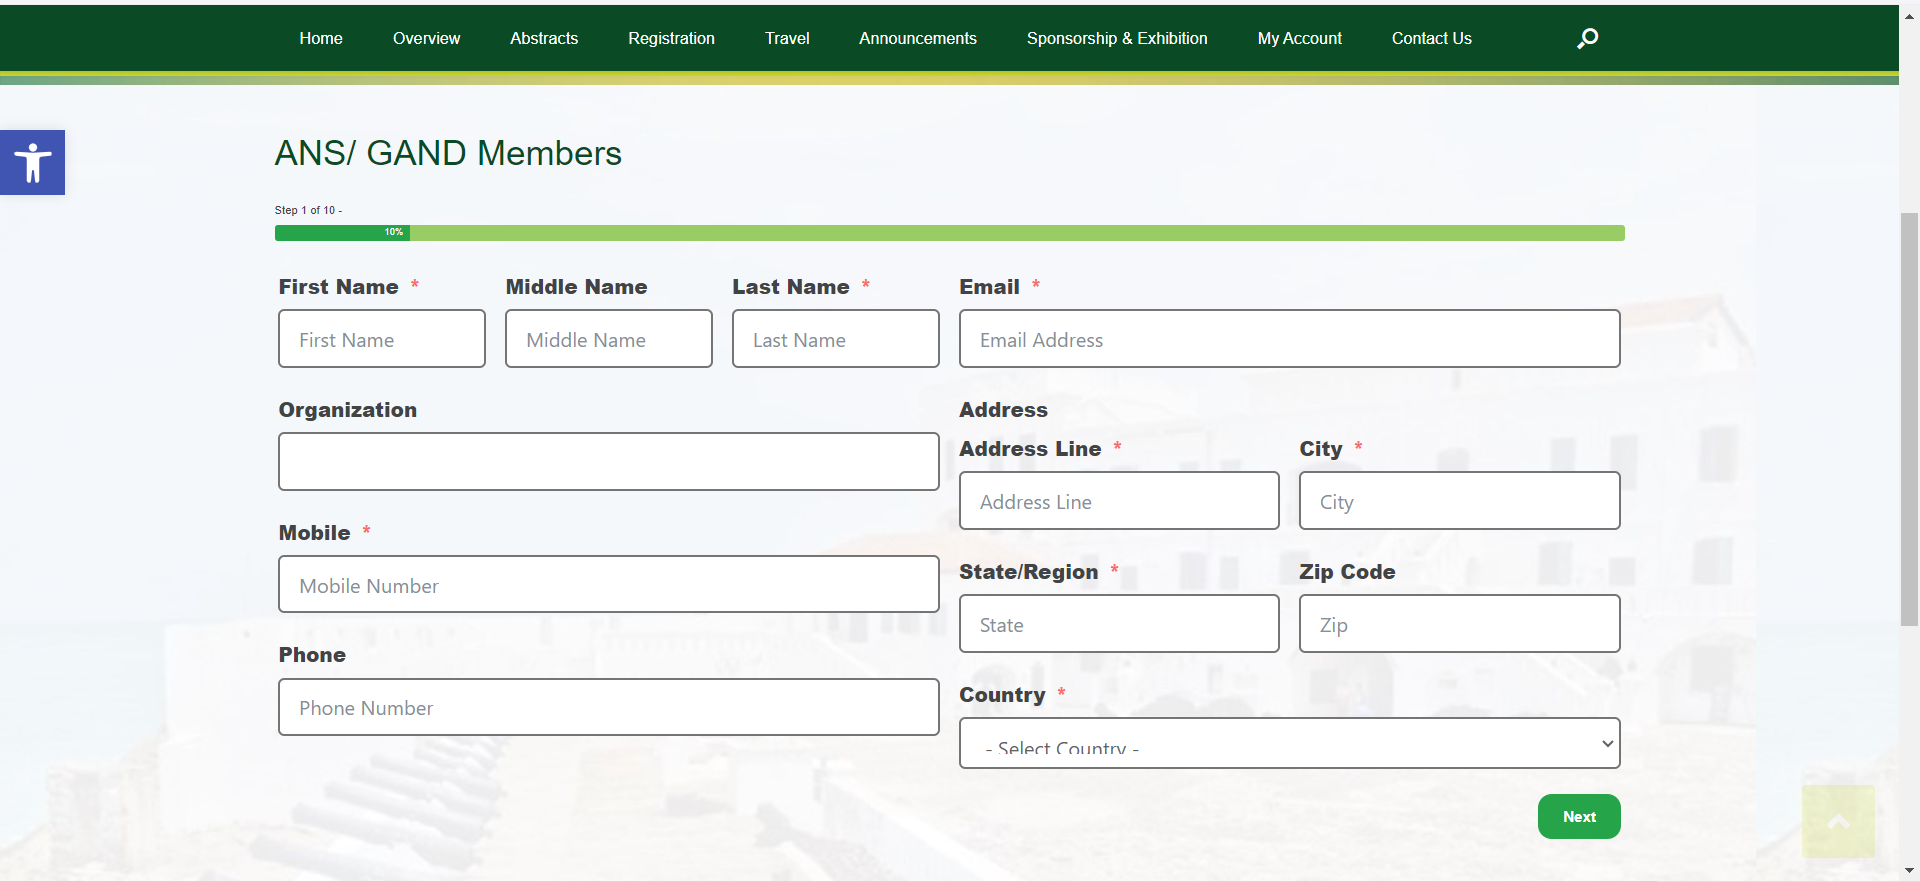Click the scrollbar down arrow
This screenshot has height=882, width=1920.
click(x=1909, y=871)
